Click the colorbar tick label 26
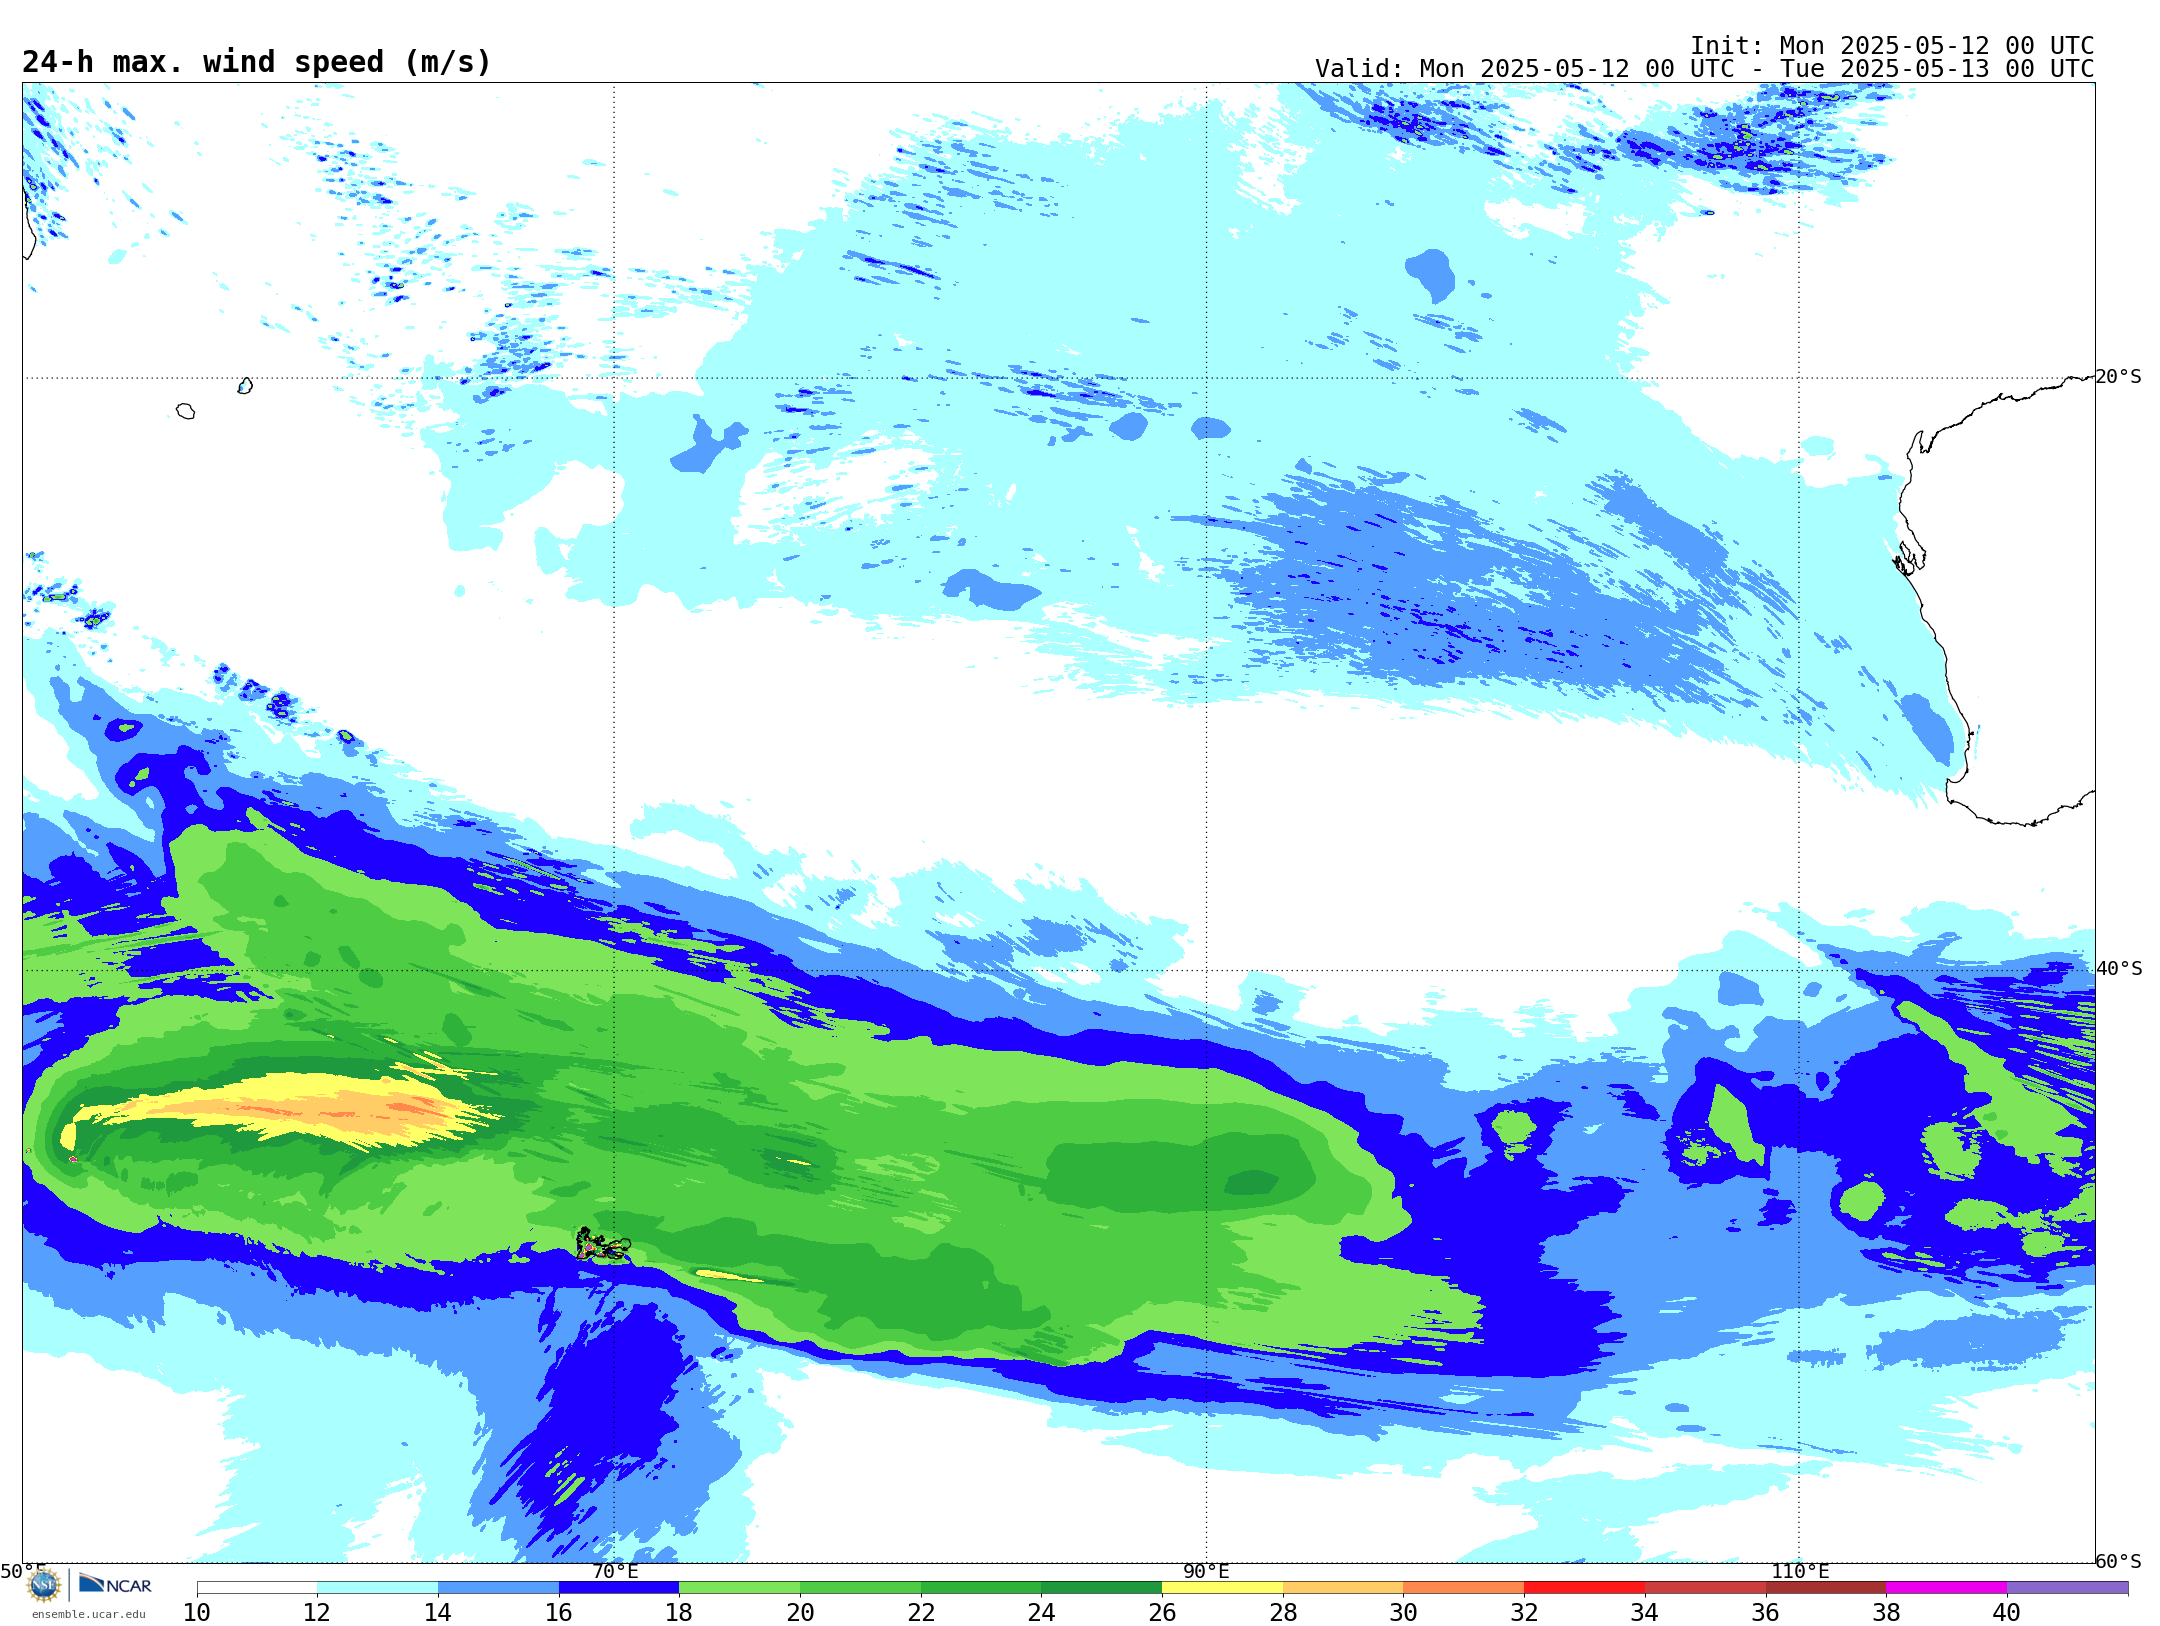 click(x=1162, y=1613)
